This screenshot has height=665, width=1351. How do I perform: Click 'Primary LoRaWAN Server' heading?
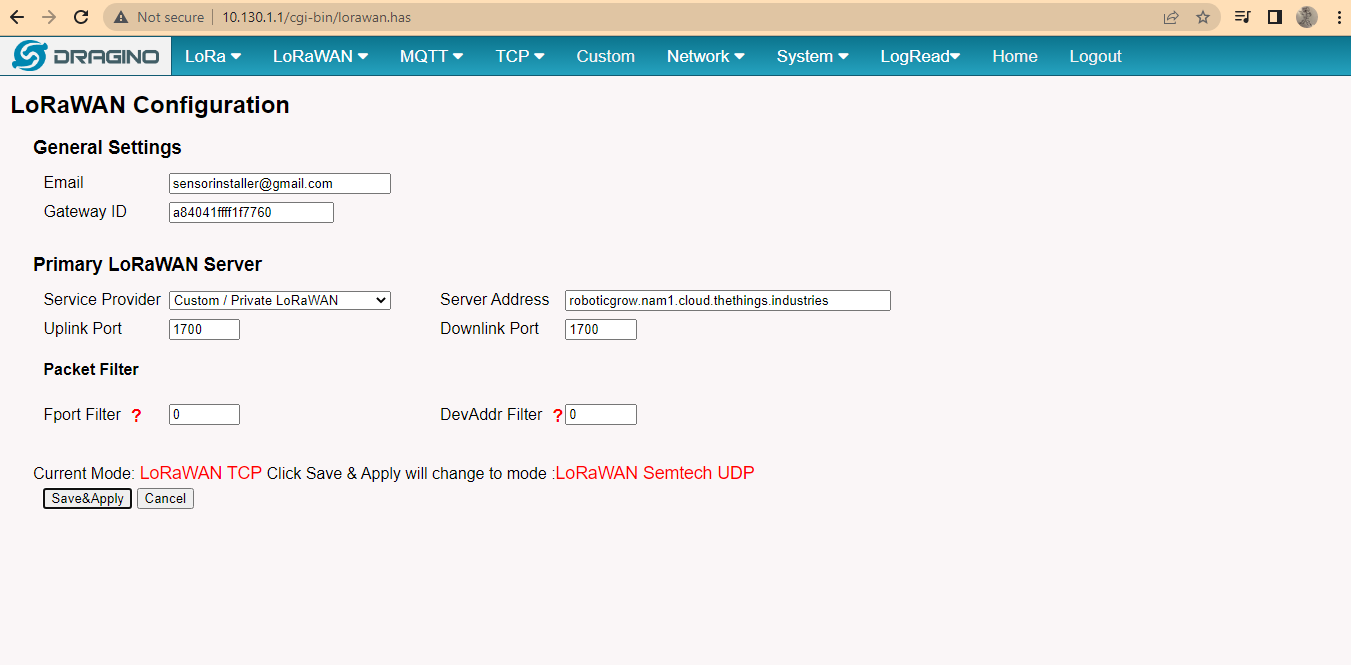[x=147, y=265]
